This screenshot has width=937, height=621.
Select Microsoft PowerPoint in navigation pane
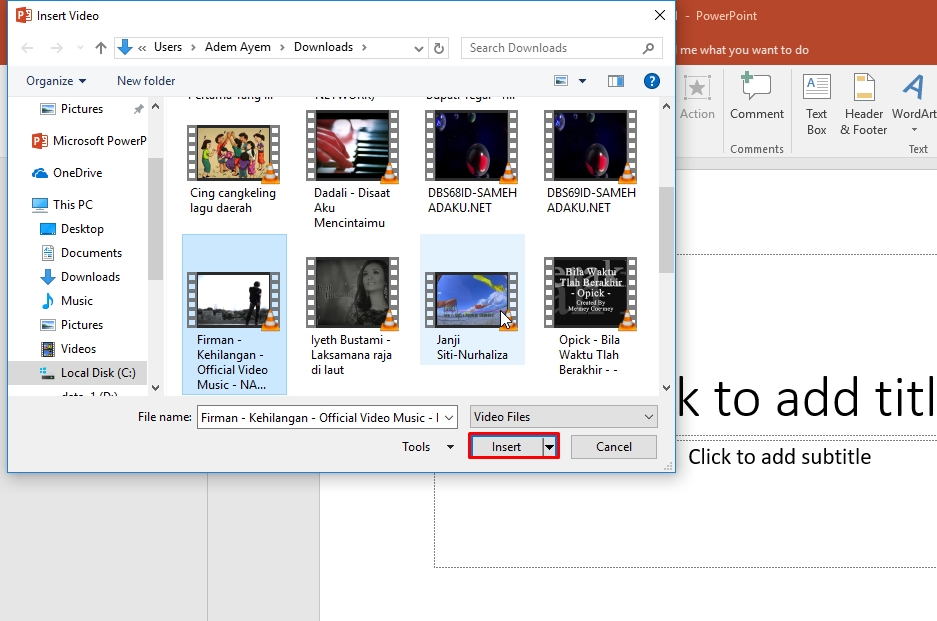[89, 141]
